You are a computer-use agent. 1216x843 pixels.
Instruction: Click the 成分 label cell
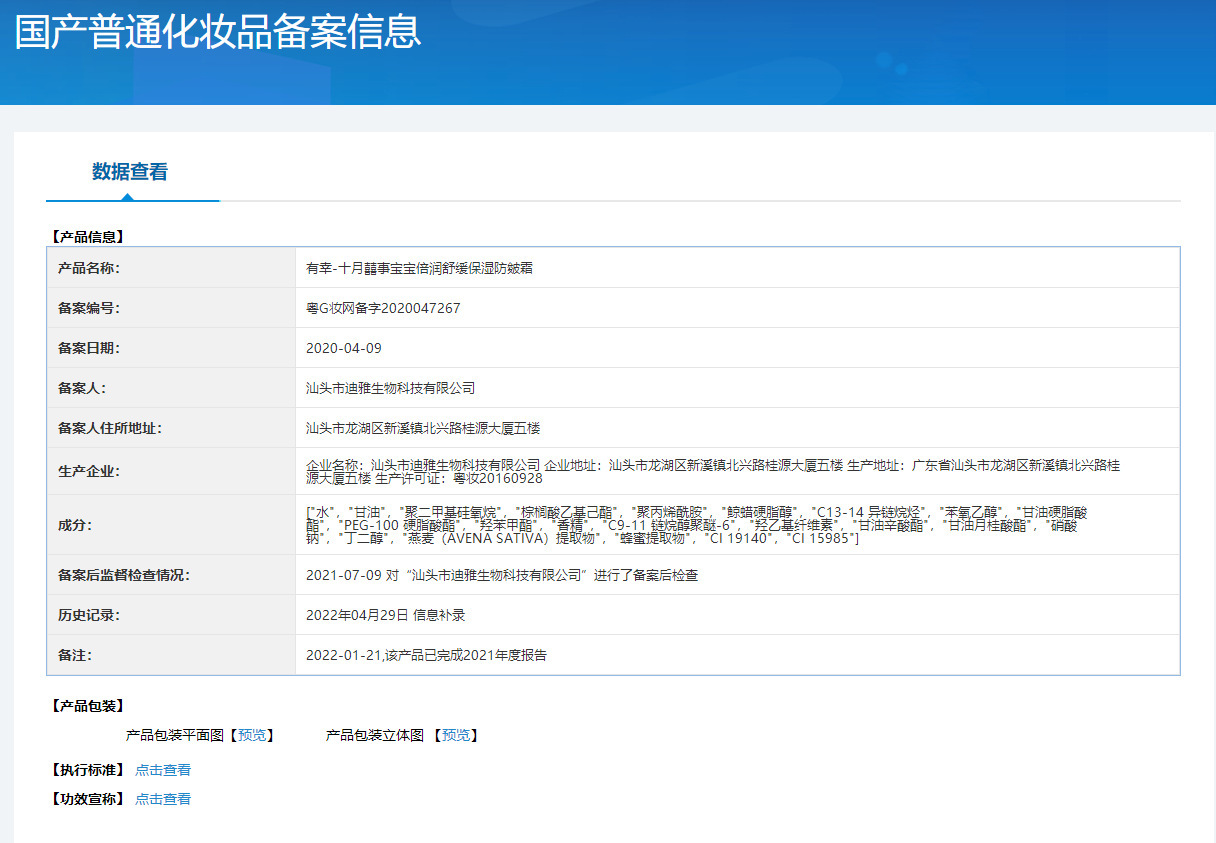pyautogui.click(x=171, y=525)
